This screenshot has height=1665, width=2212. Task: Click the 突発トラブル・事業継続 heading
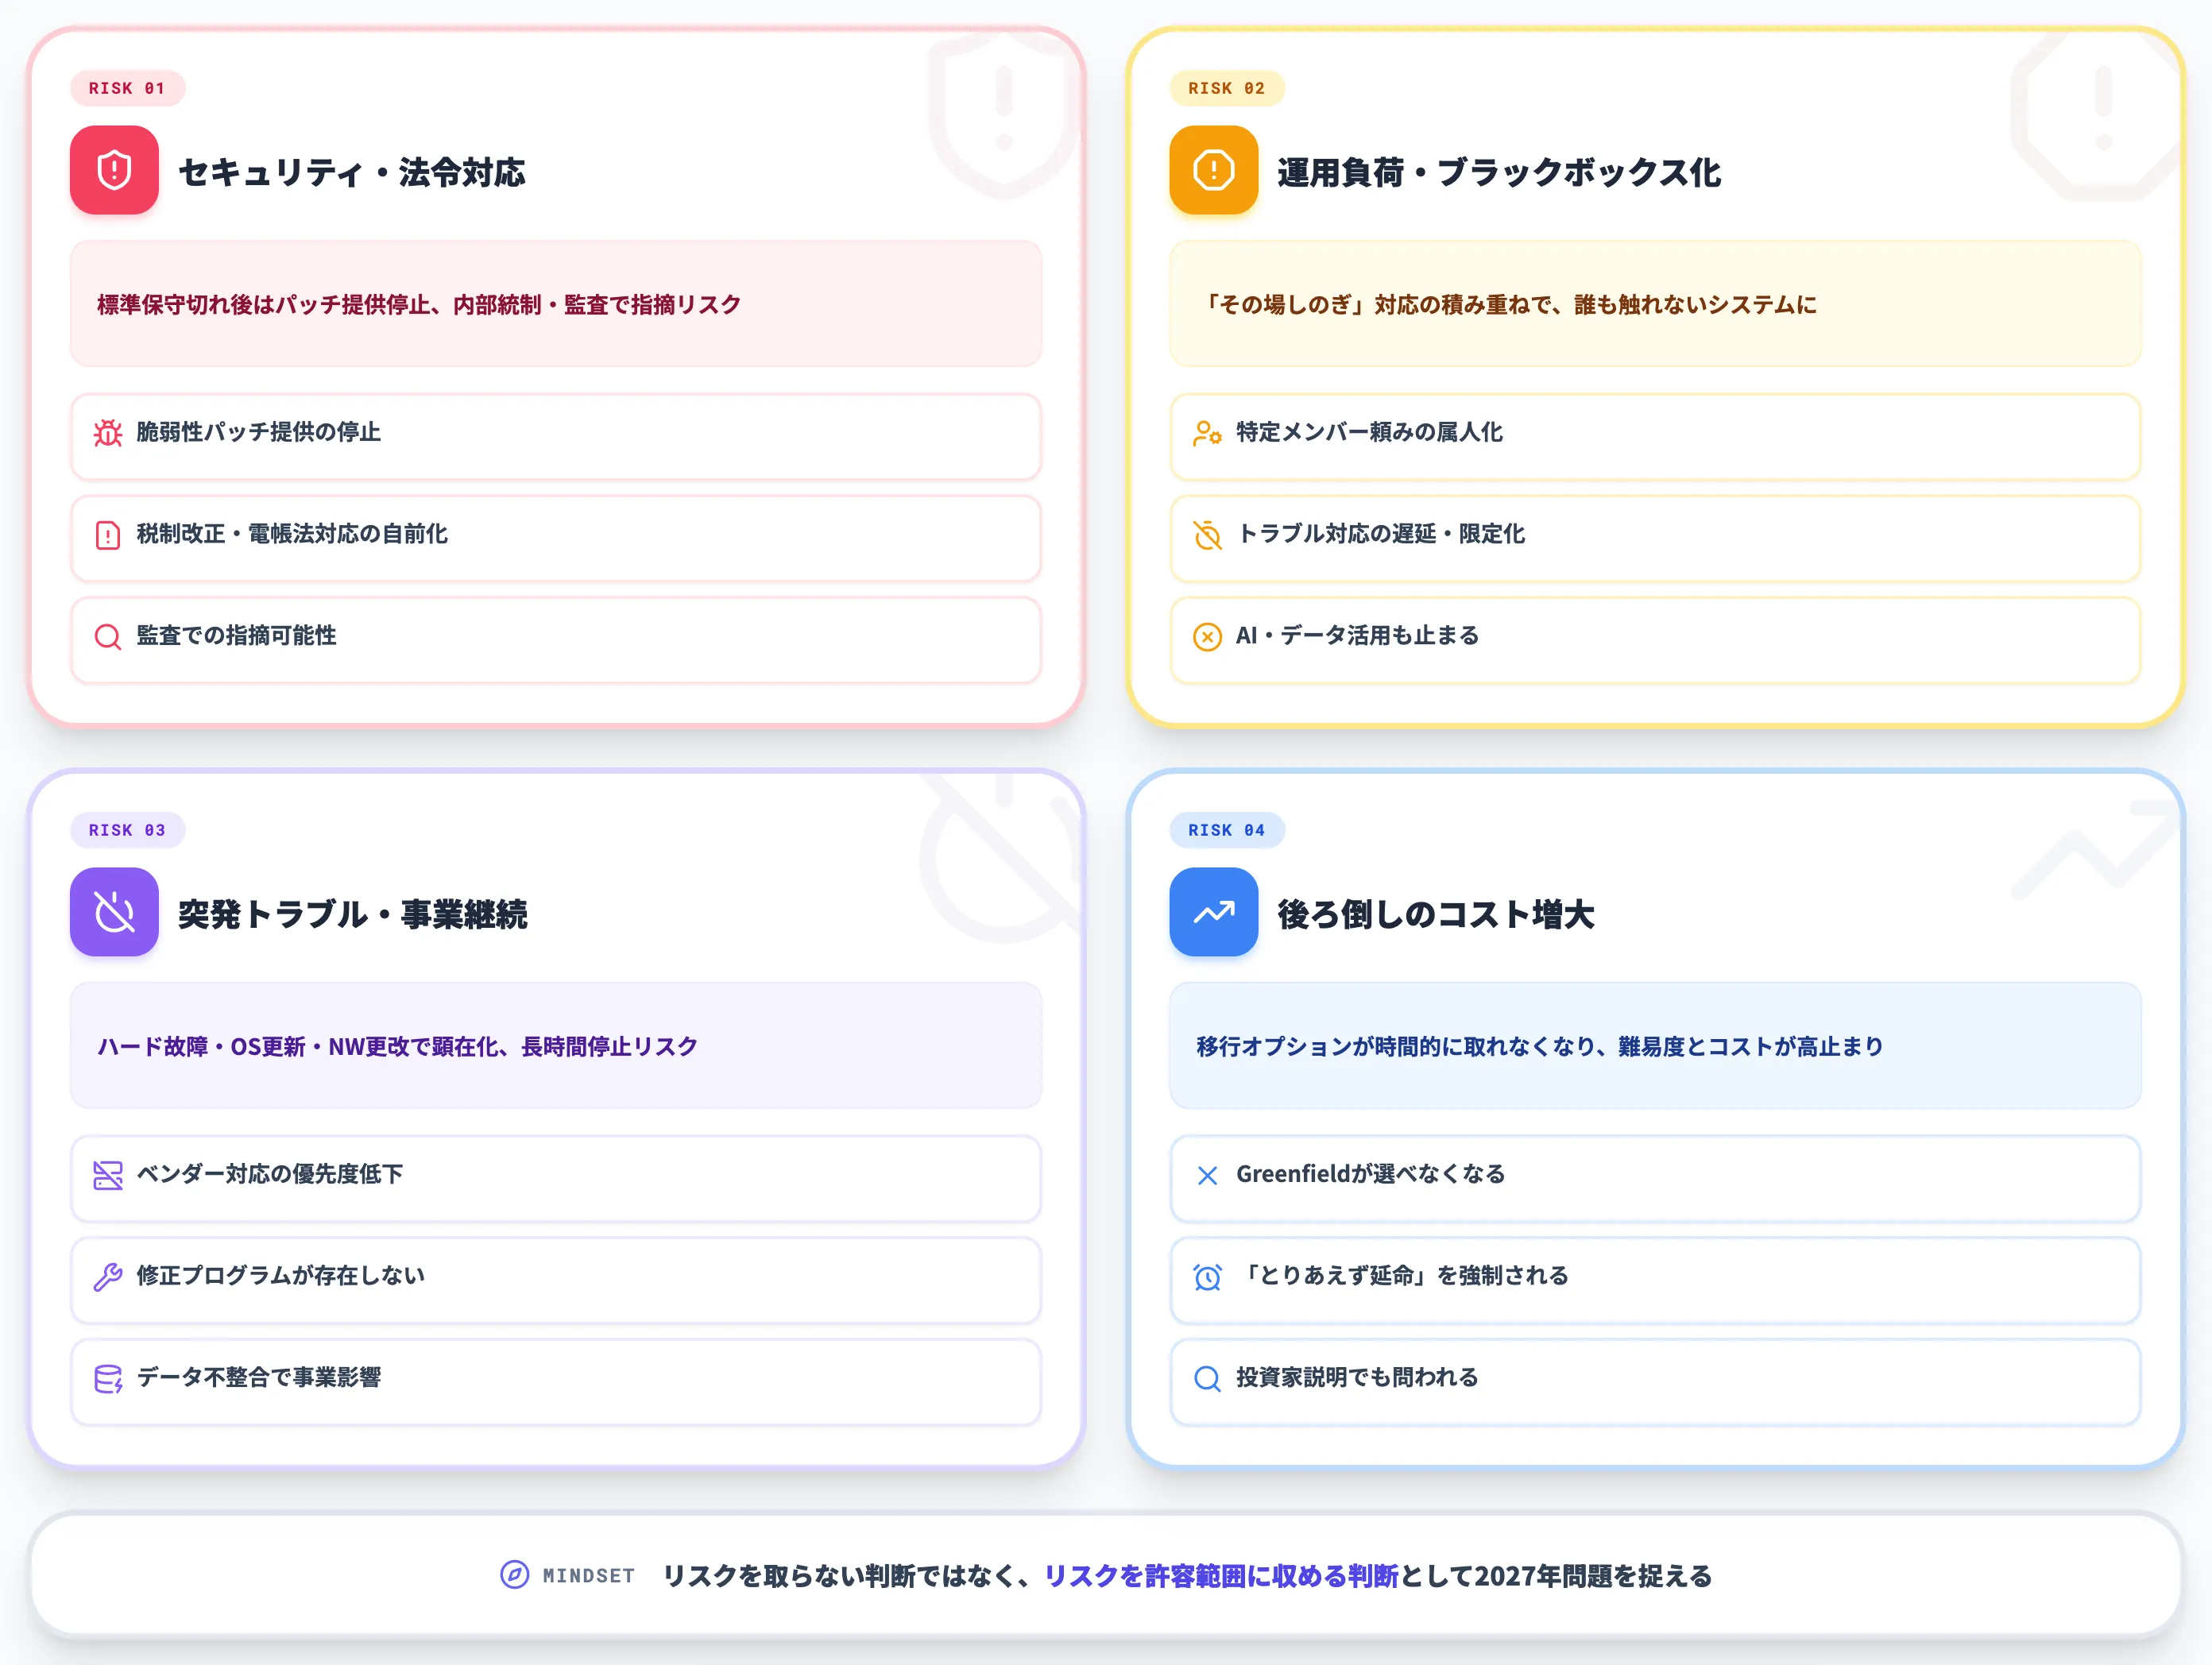352,914
